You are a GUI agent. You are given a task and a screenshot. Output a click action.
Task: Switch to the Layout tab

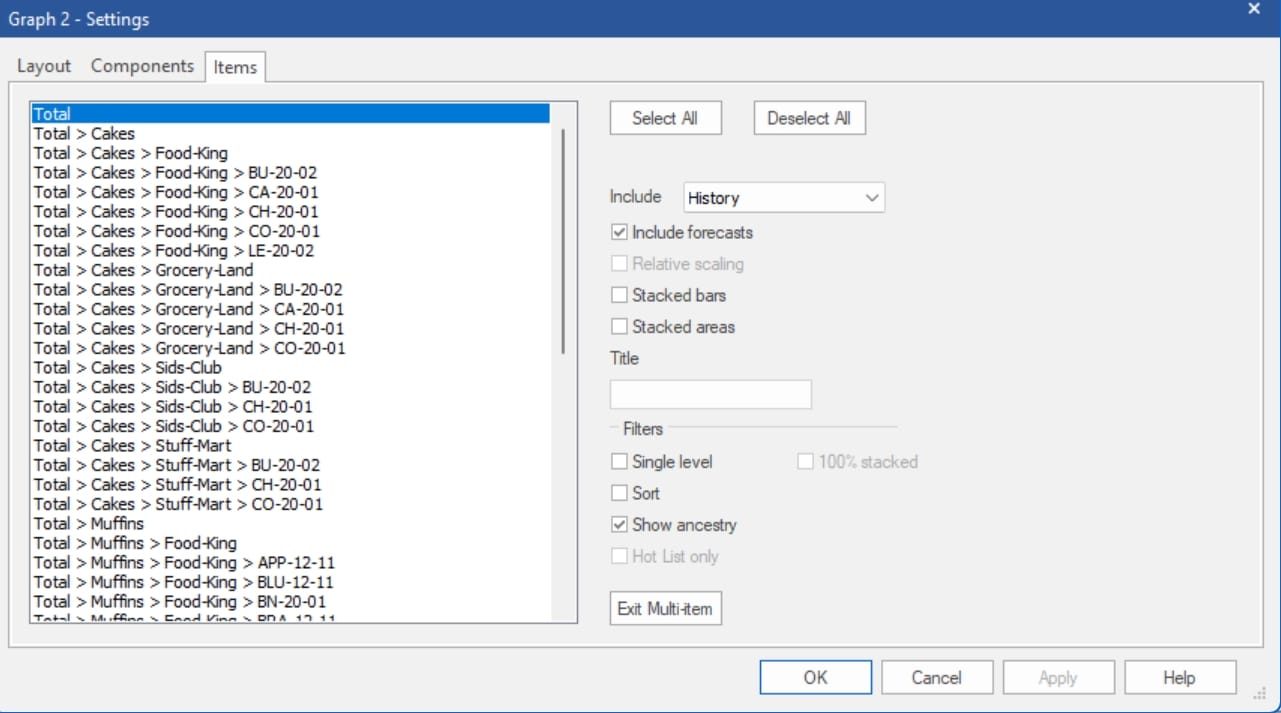coord(43,65)
